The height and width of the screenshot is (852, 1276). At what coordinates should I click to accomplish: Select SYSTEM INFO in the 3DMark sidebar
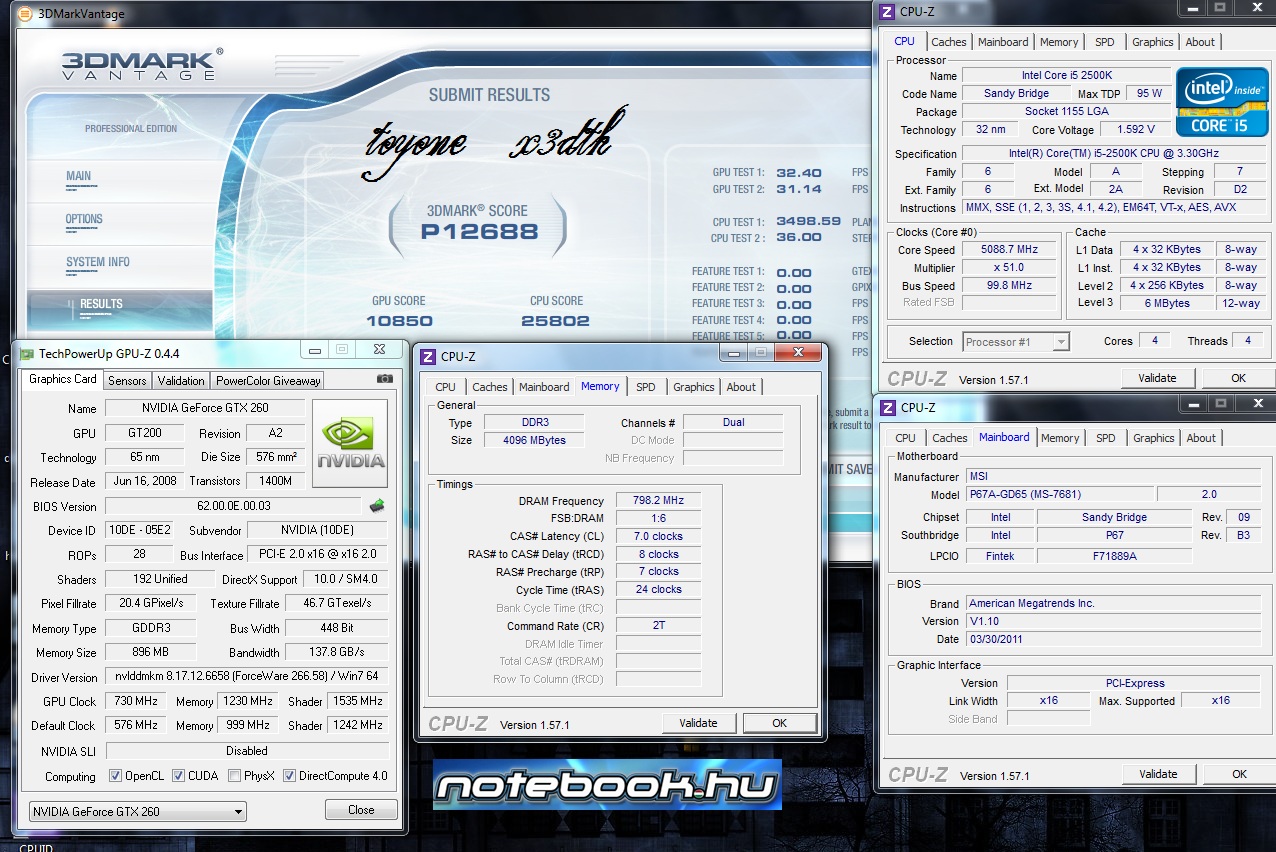point(98,262)
